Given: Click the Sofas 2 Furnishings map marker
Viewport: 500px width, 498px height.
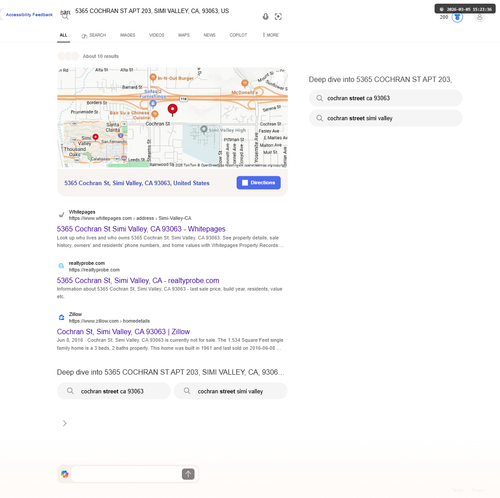Looking at the screenshot, I should pos(153,104).
